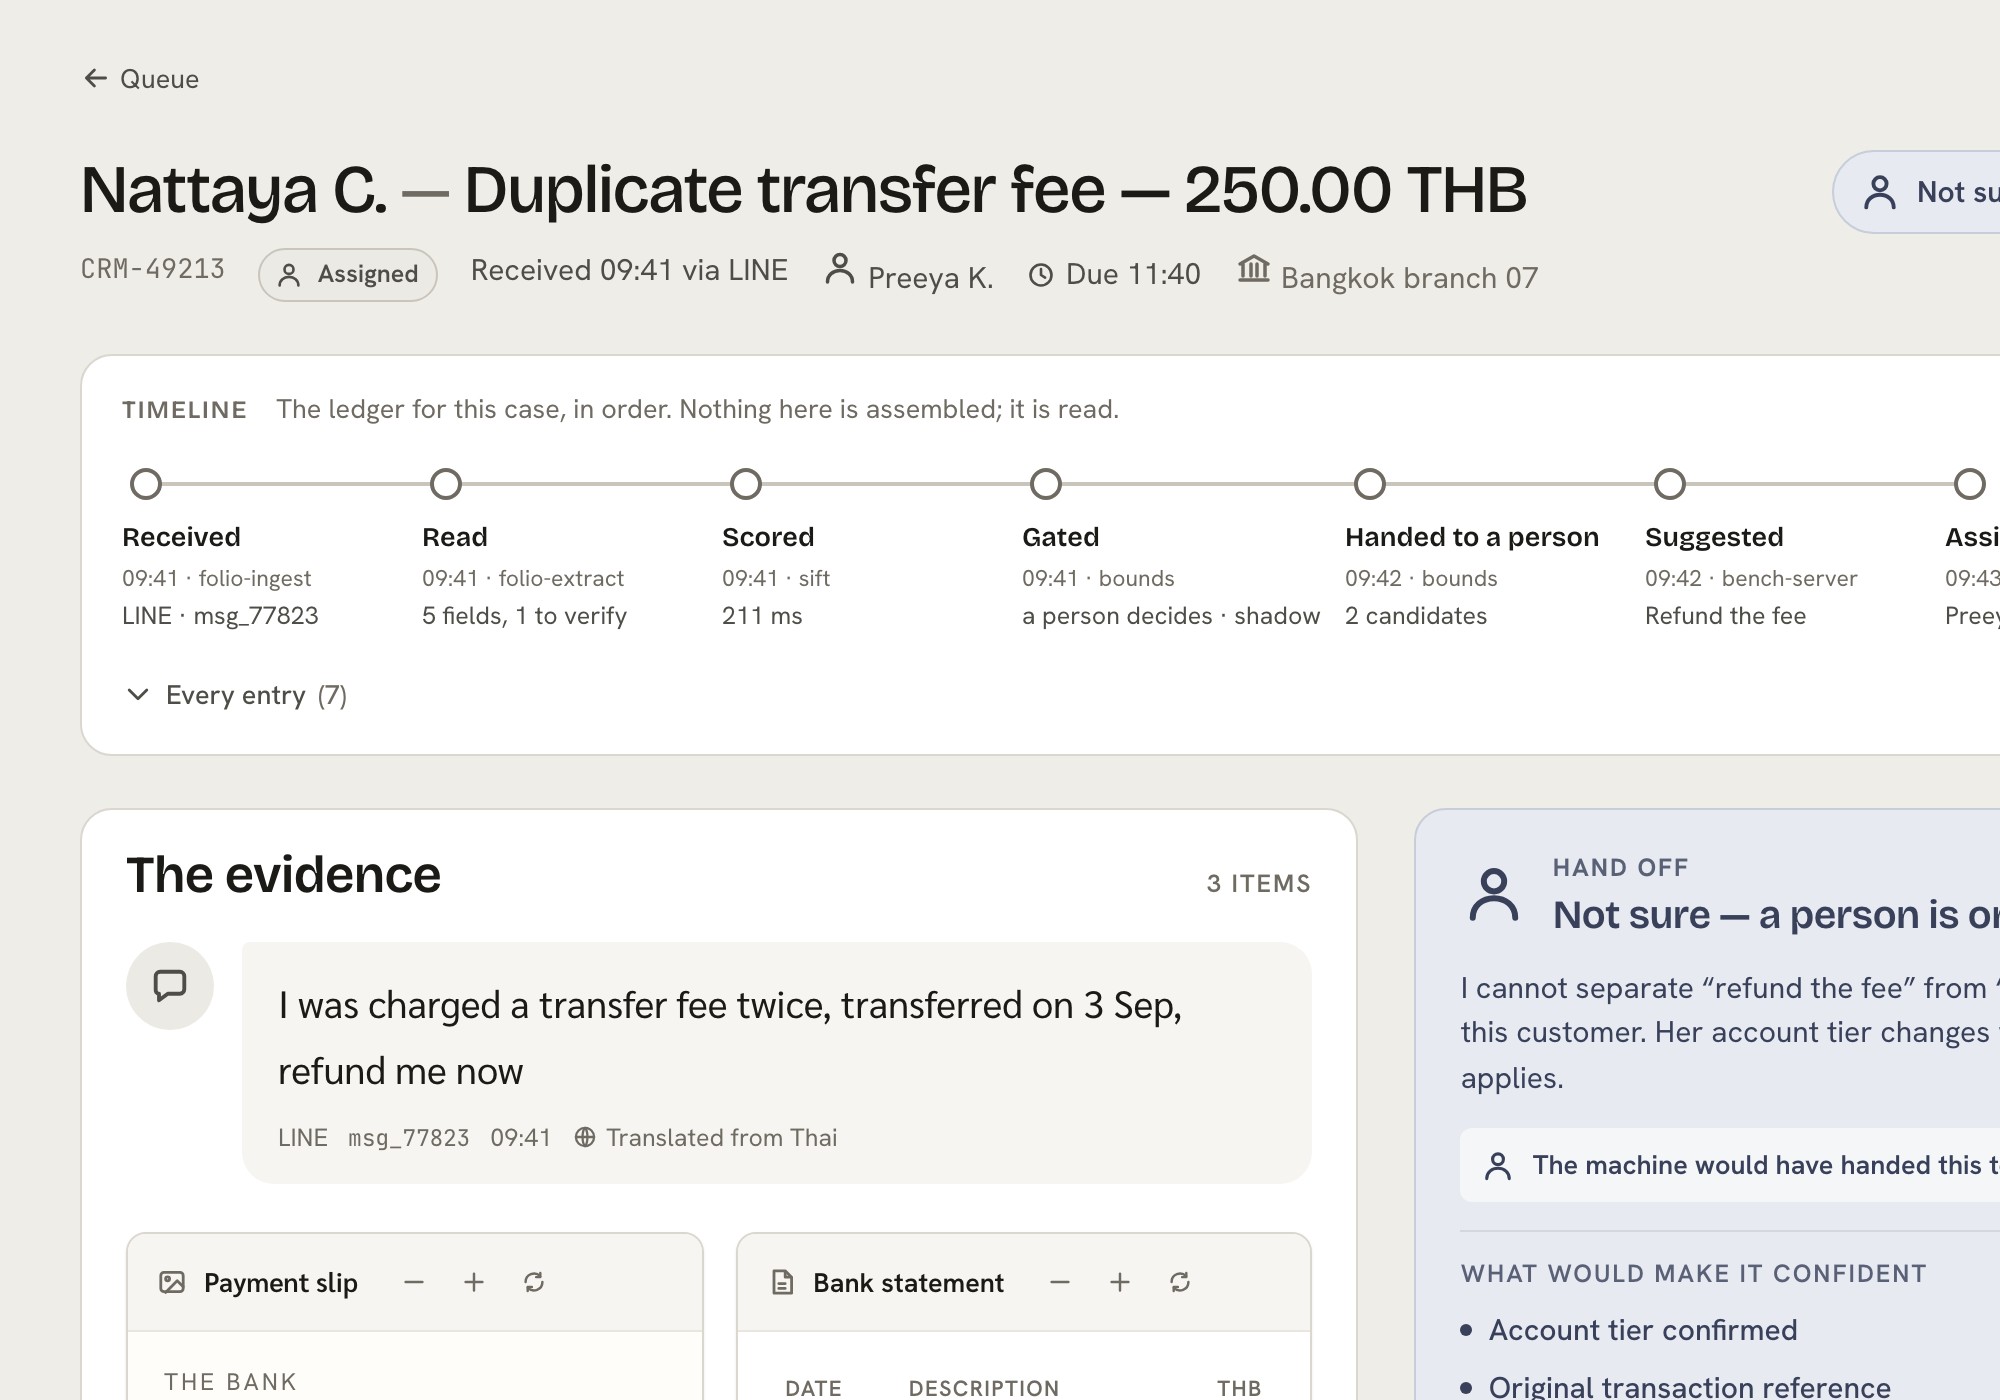
Task: Click the Payment slip image icon
Action: pos(172,1282)
